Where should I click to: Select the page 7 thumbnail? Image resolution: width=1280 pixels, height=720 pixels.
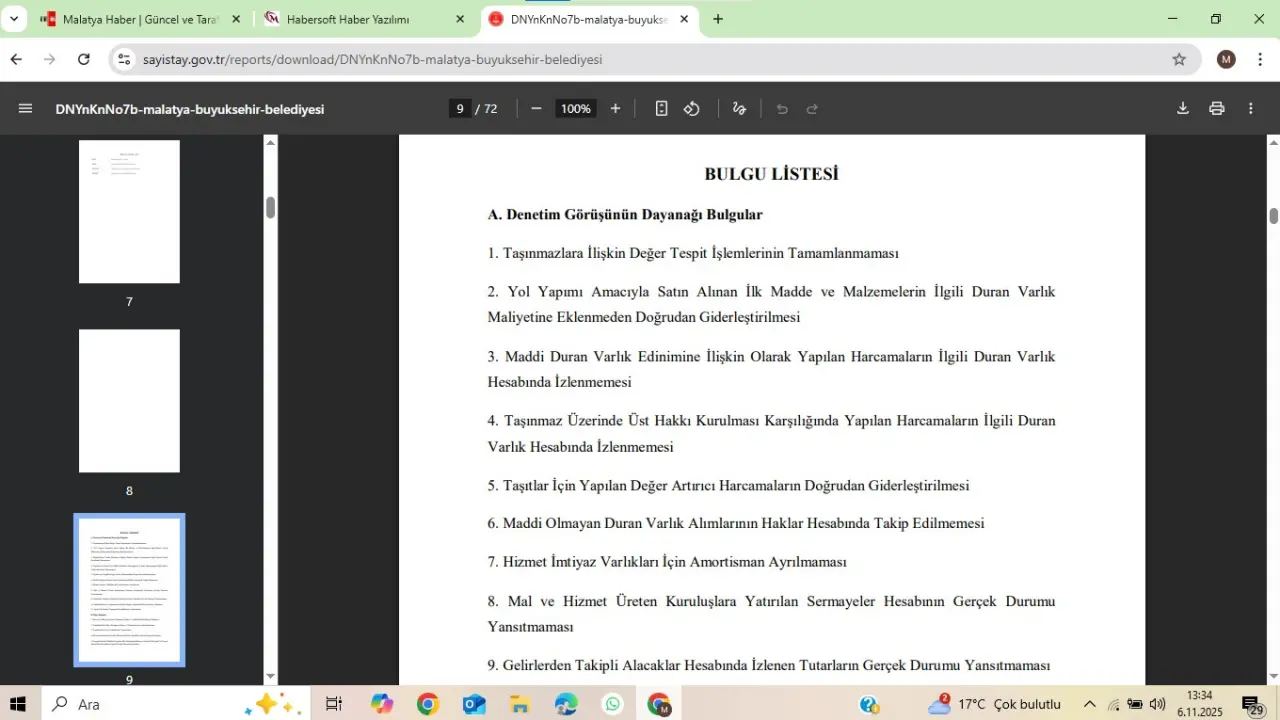tap(129, 212)
